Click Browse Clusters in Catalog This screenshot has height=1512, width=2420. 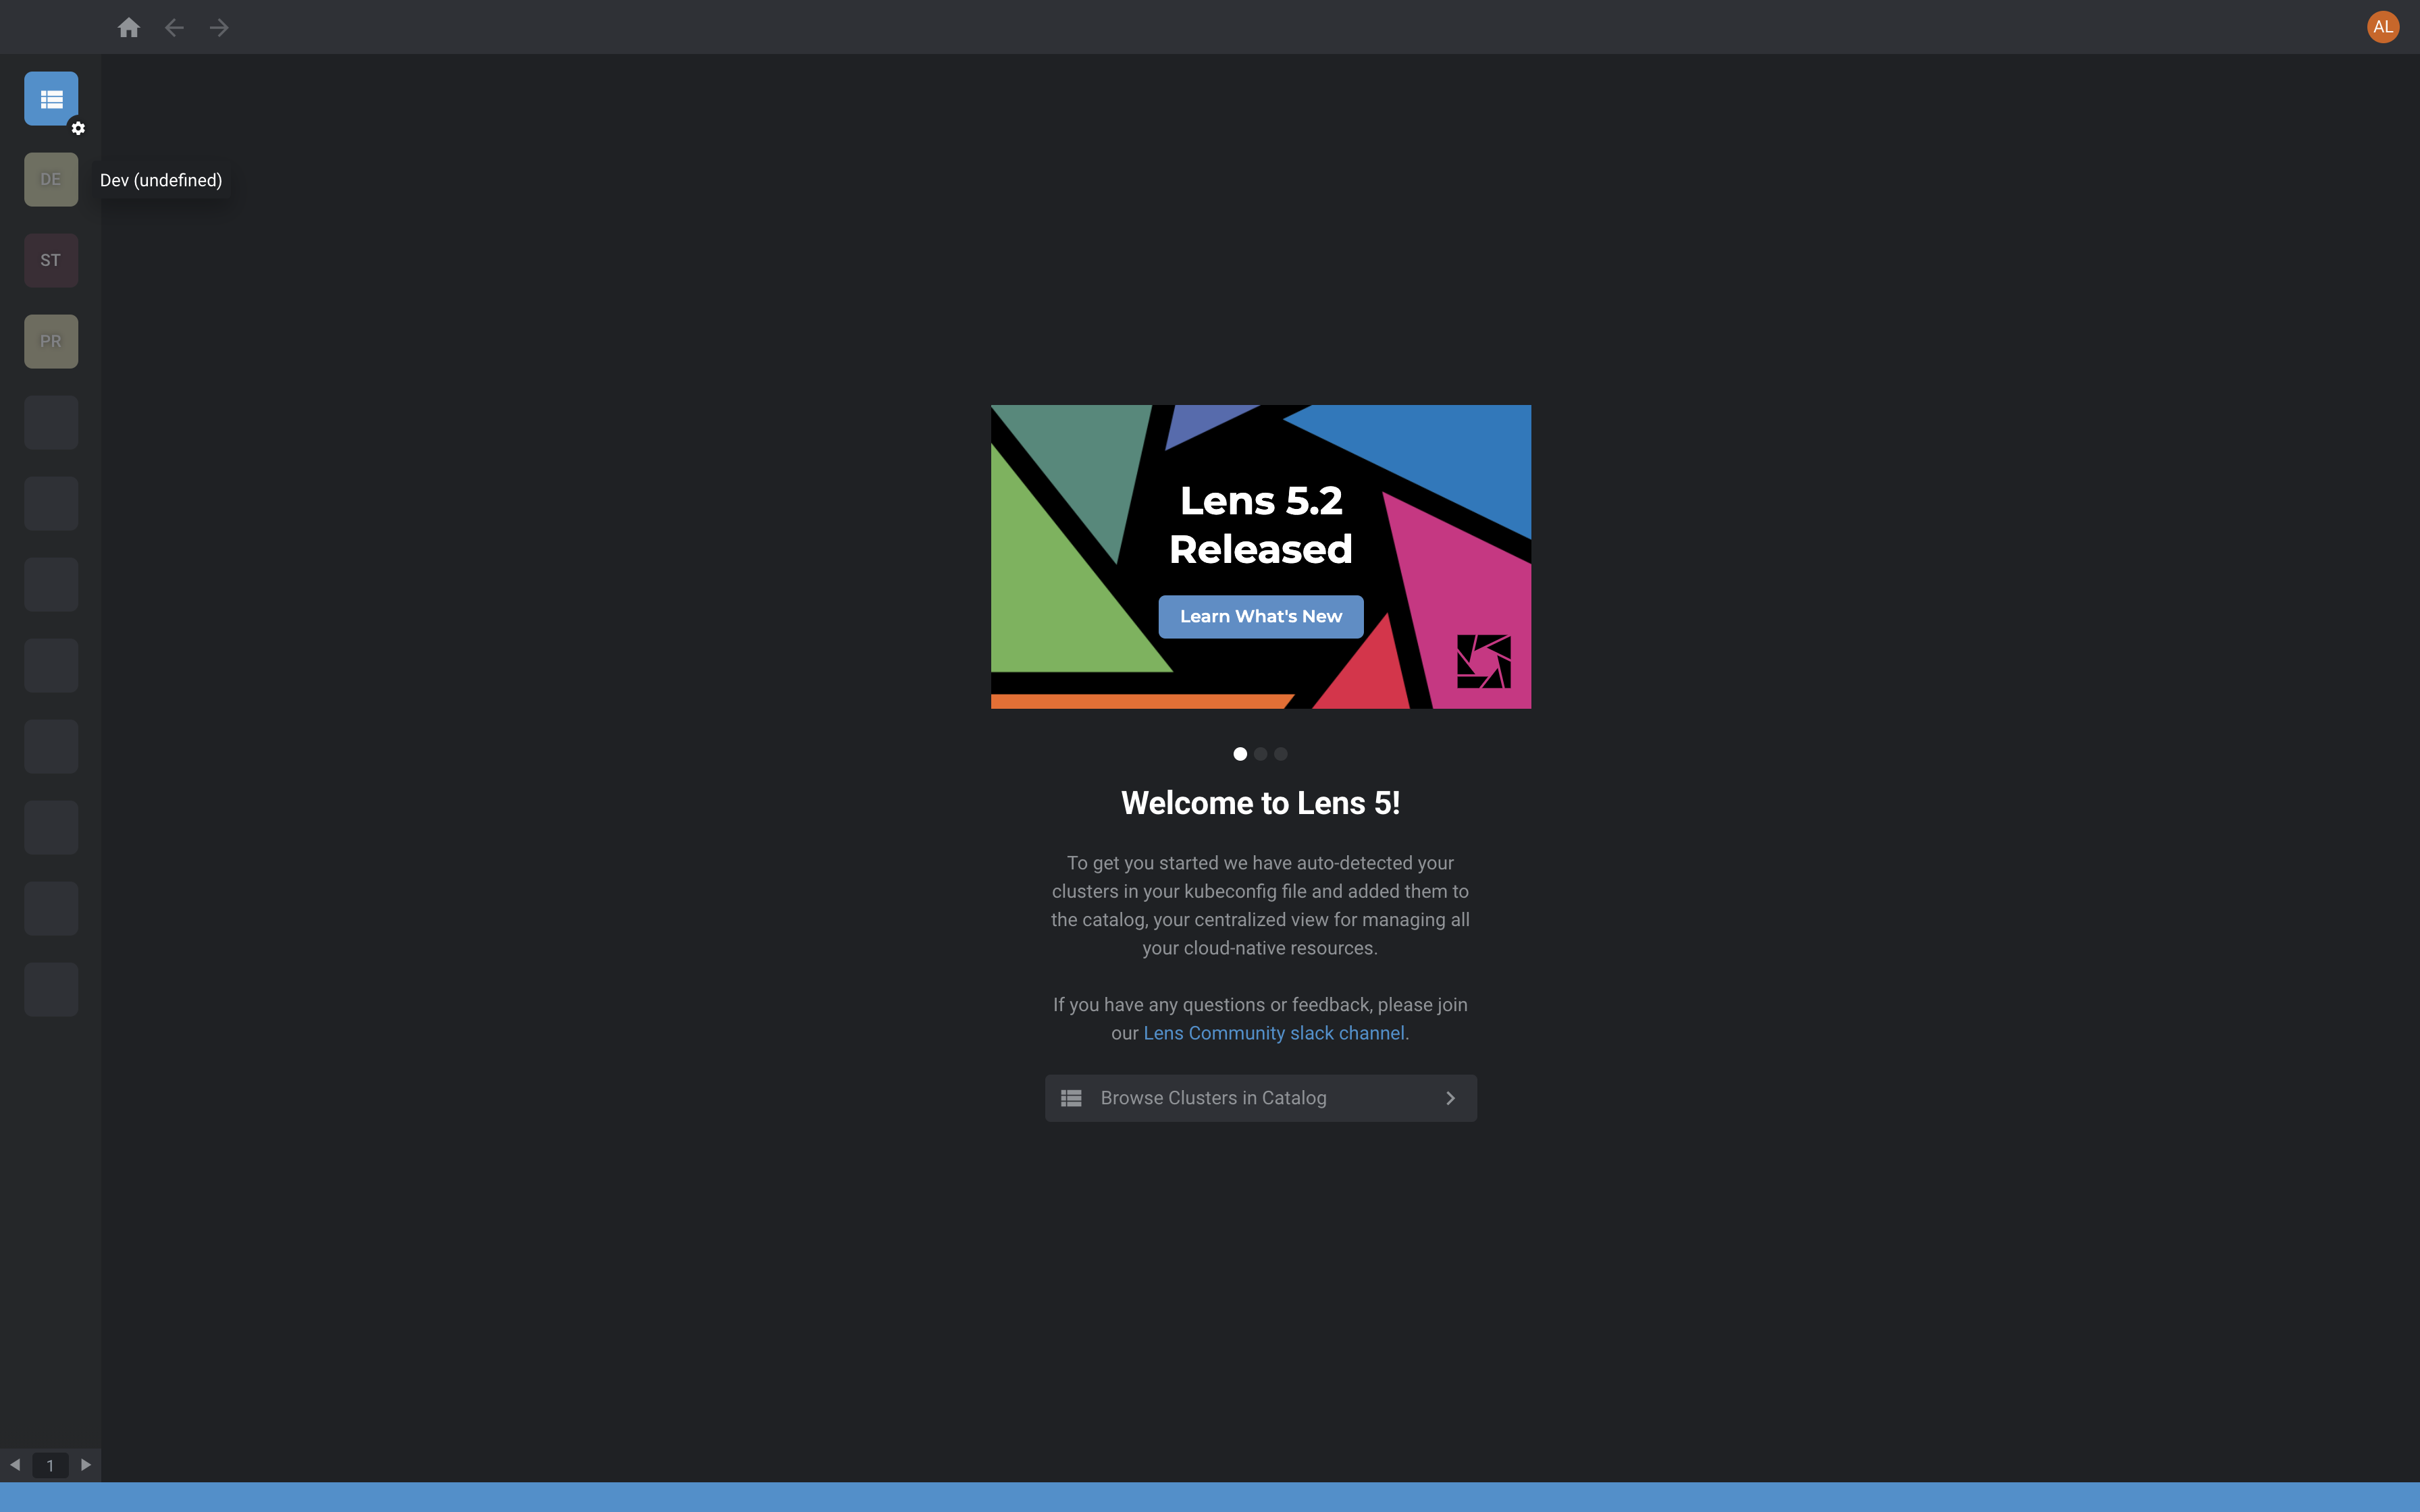[1261, 1098]
